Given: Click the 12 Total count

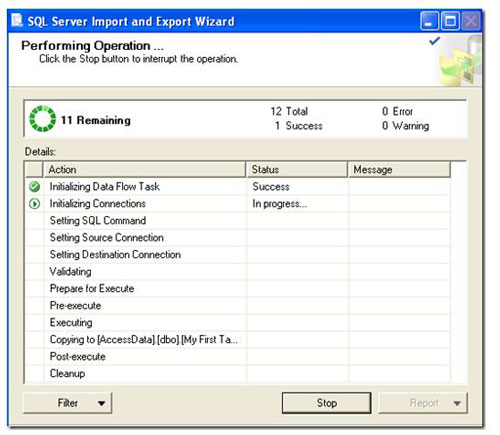Looking at the screenshot, I should pyautogui.click(x=289, y=111).
